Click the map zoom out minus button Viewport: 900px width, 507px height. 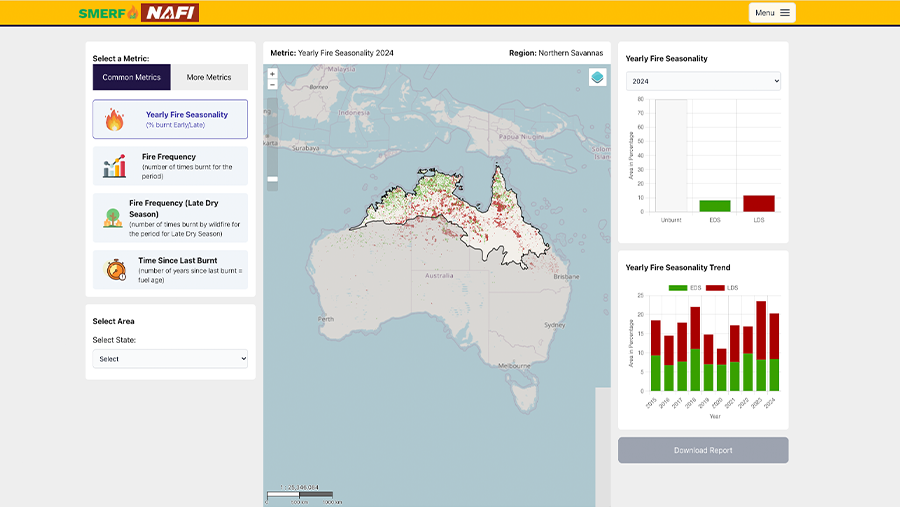pos(272,85)
